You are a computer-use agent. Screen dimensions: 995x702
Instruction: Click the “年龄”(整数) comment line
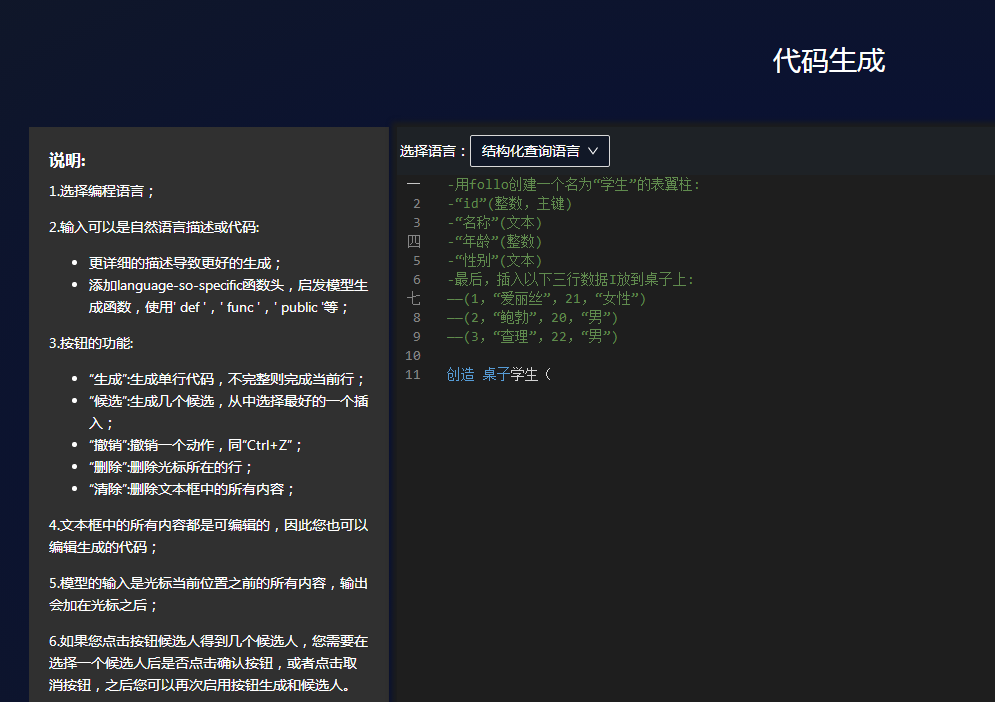point(494,242)
